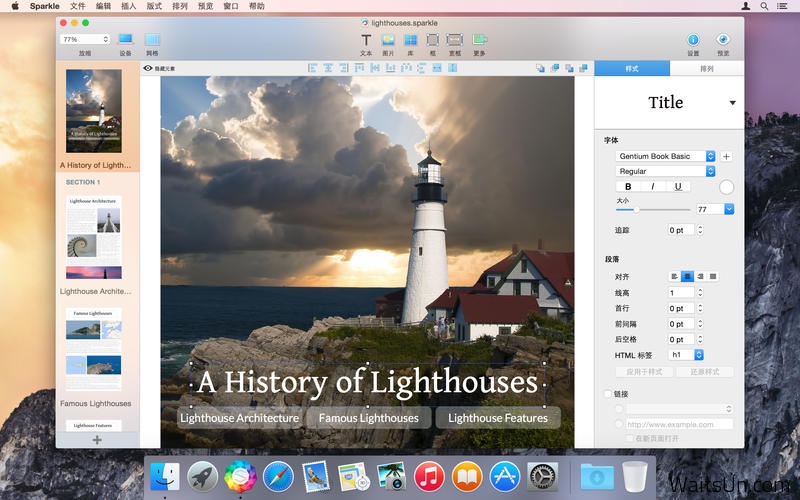Toggle the 隐藏元素 hidden elements eye

[x=148, y=68]
